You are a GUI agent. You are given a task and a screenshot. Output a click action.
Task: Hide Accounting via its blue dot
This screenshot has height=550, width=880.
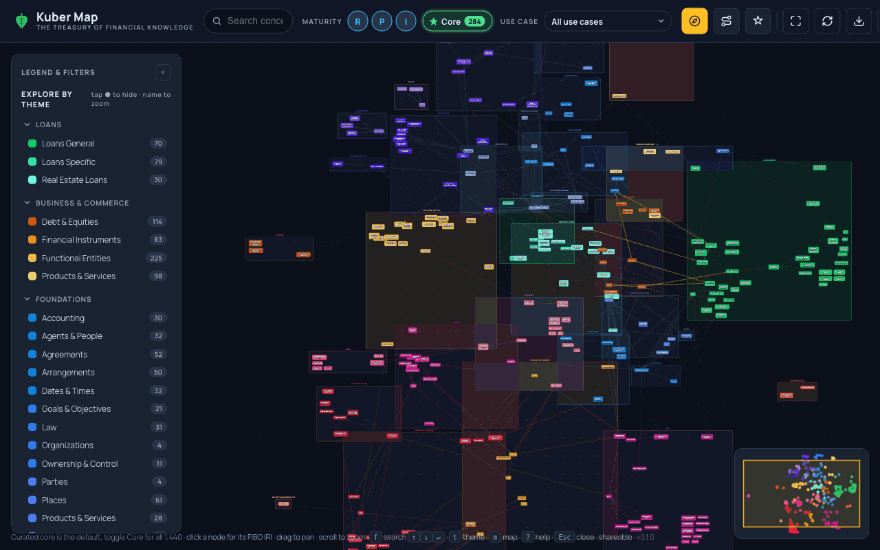point(32,318)
